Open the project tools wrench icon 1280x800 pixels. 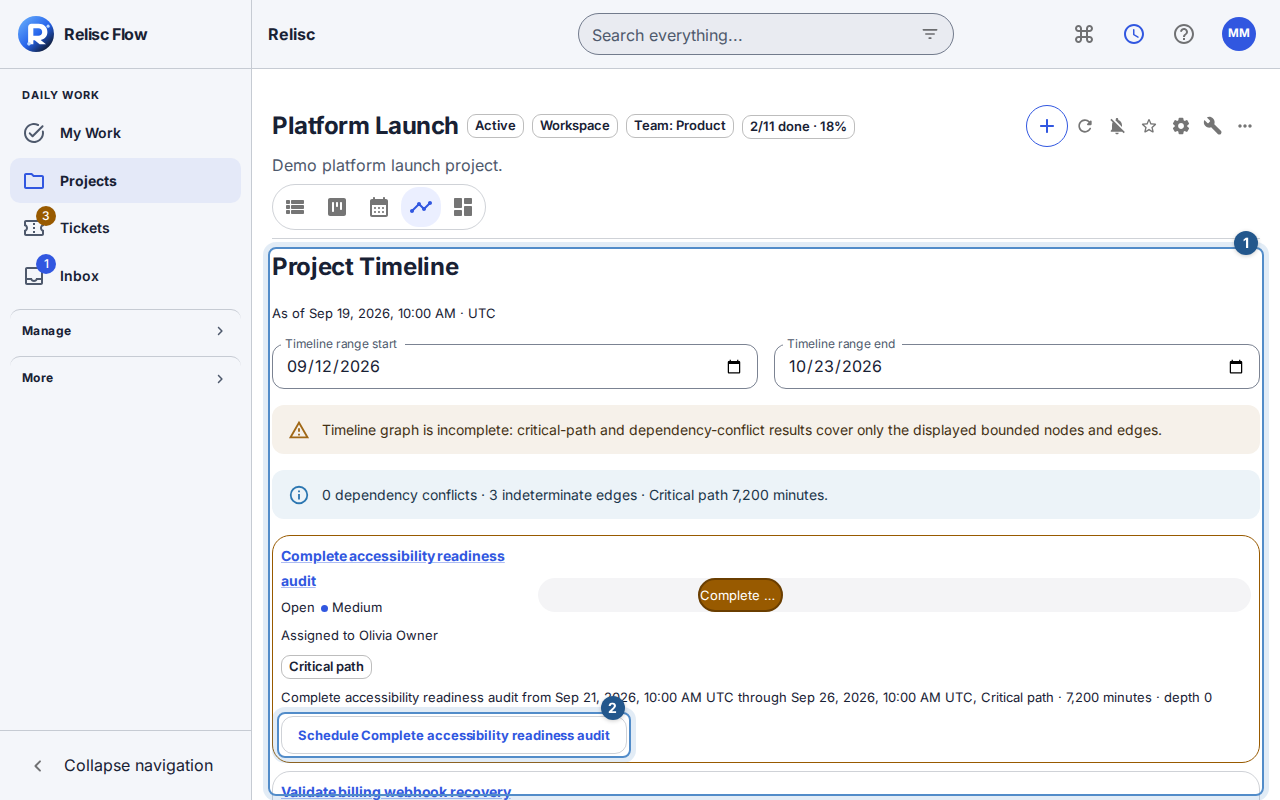click(x=1213, y=126)
